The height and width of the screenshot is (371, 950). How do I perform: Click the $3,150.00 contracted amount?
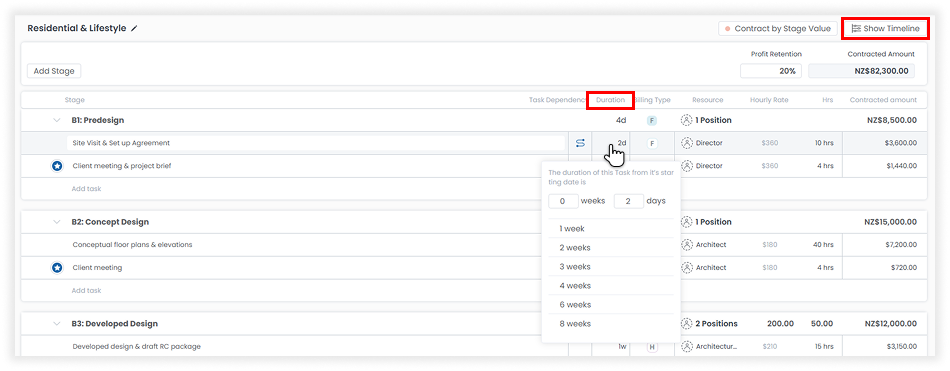coord(902,347)
